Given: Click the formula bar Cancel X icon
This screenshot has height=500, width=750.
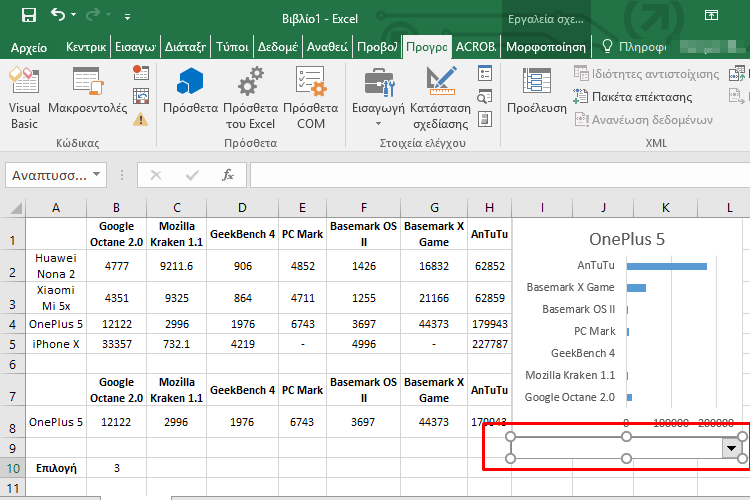Looking at the screenshot, I should pos(156,175).
